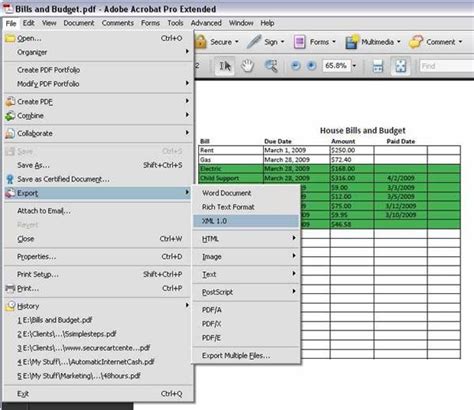This screenshot has width=474, height=410.
Task: Open recent file Bills and Budget.pdf
Action: pos(97,320)
